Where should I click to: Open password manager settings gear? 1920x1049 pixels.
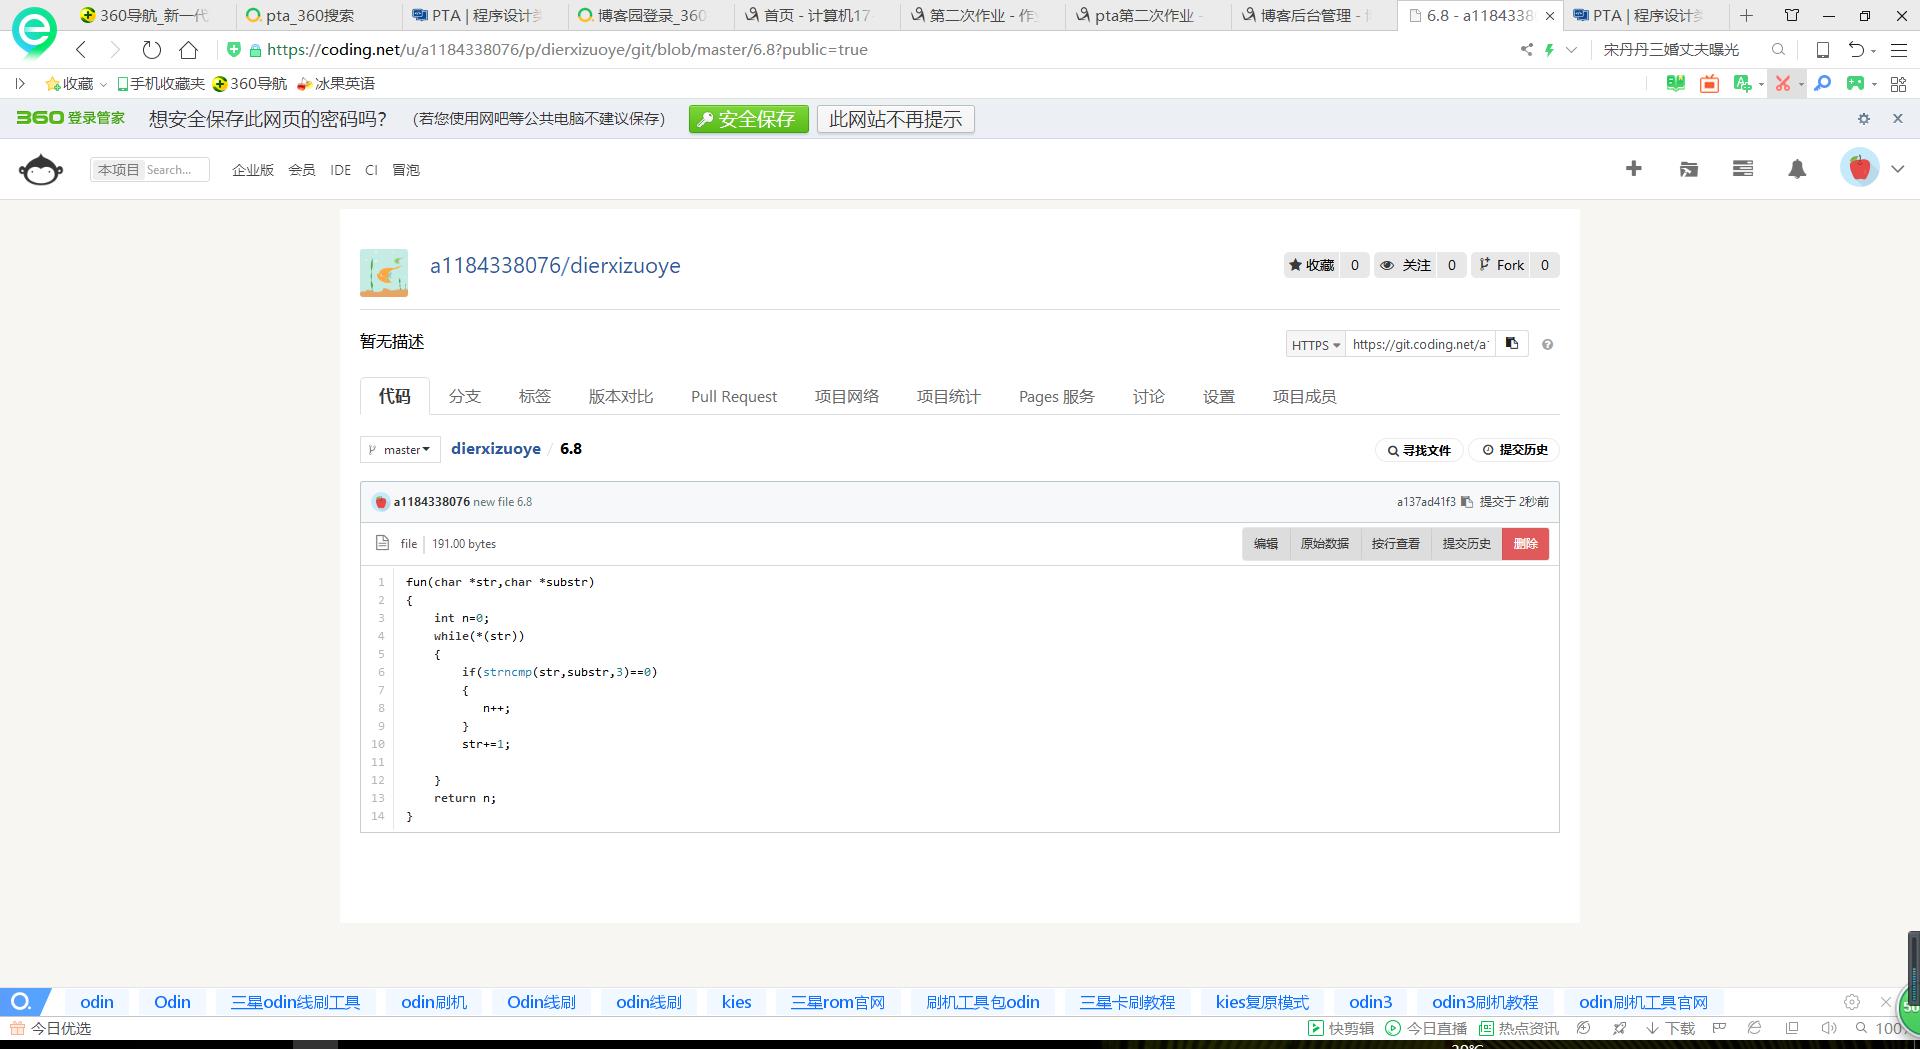pos(1864,119)
